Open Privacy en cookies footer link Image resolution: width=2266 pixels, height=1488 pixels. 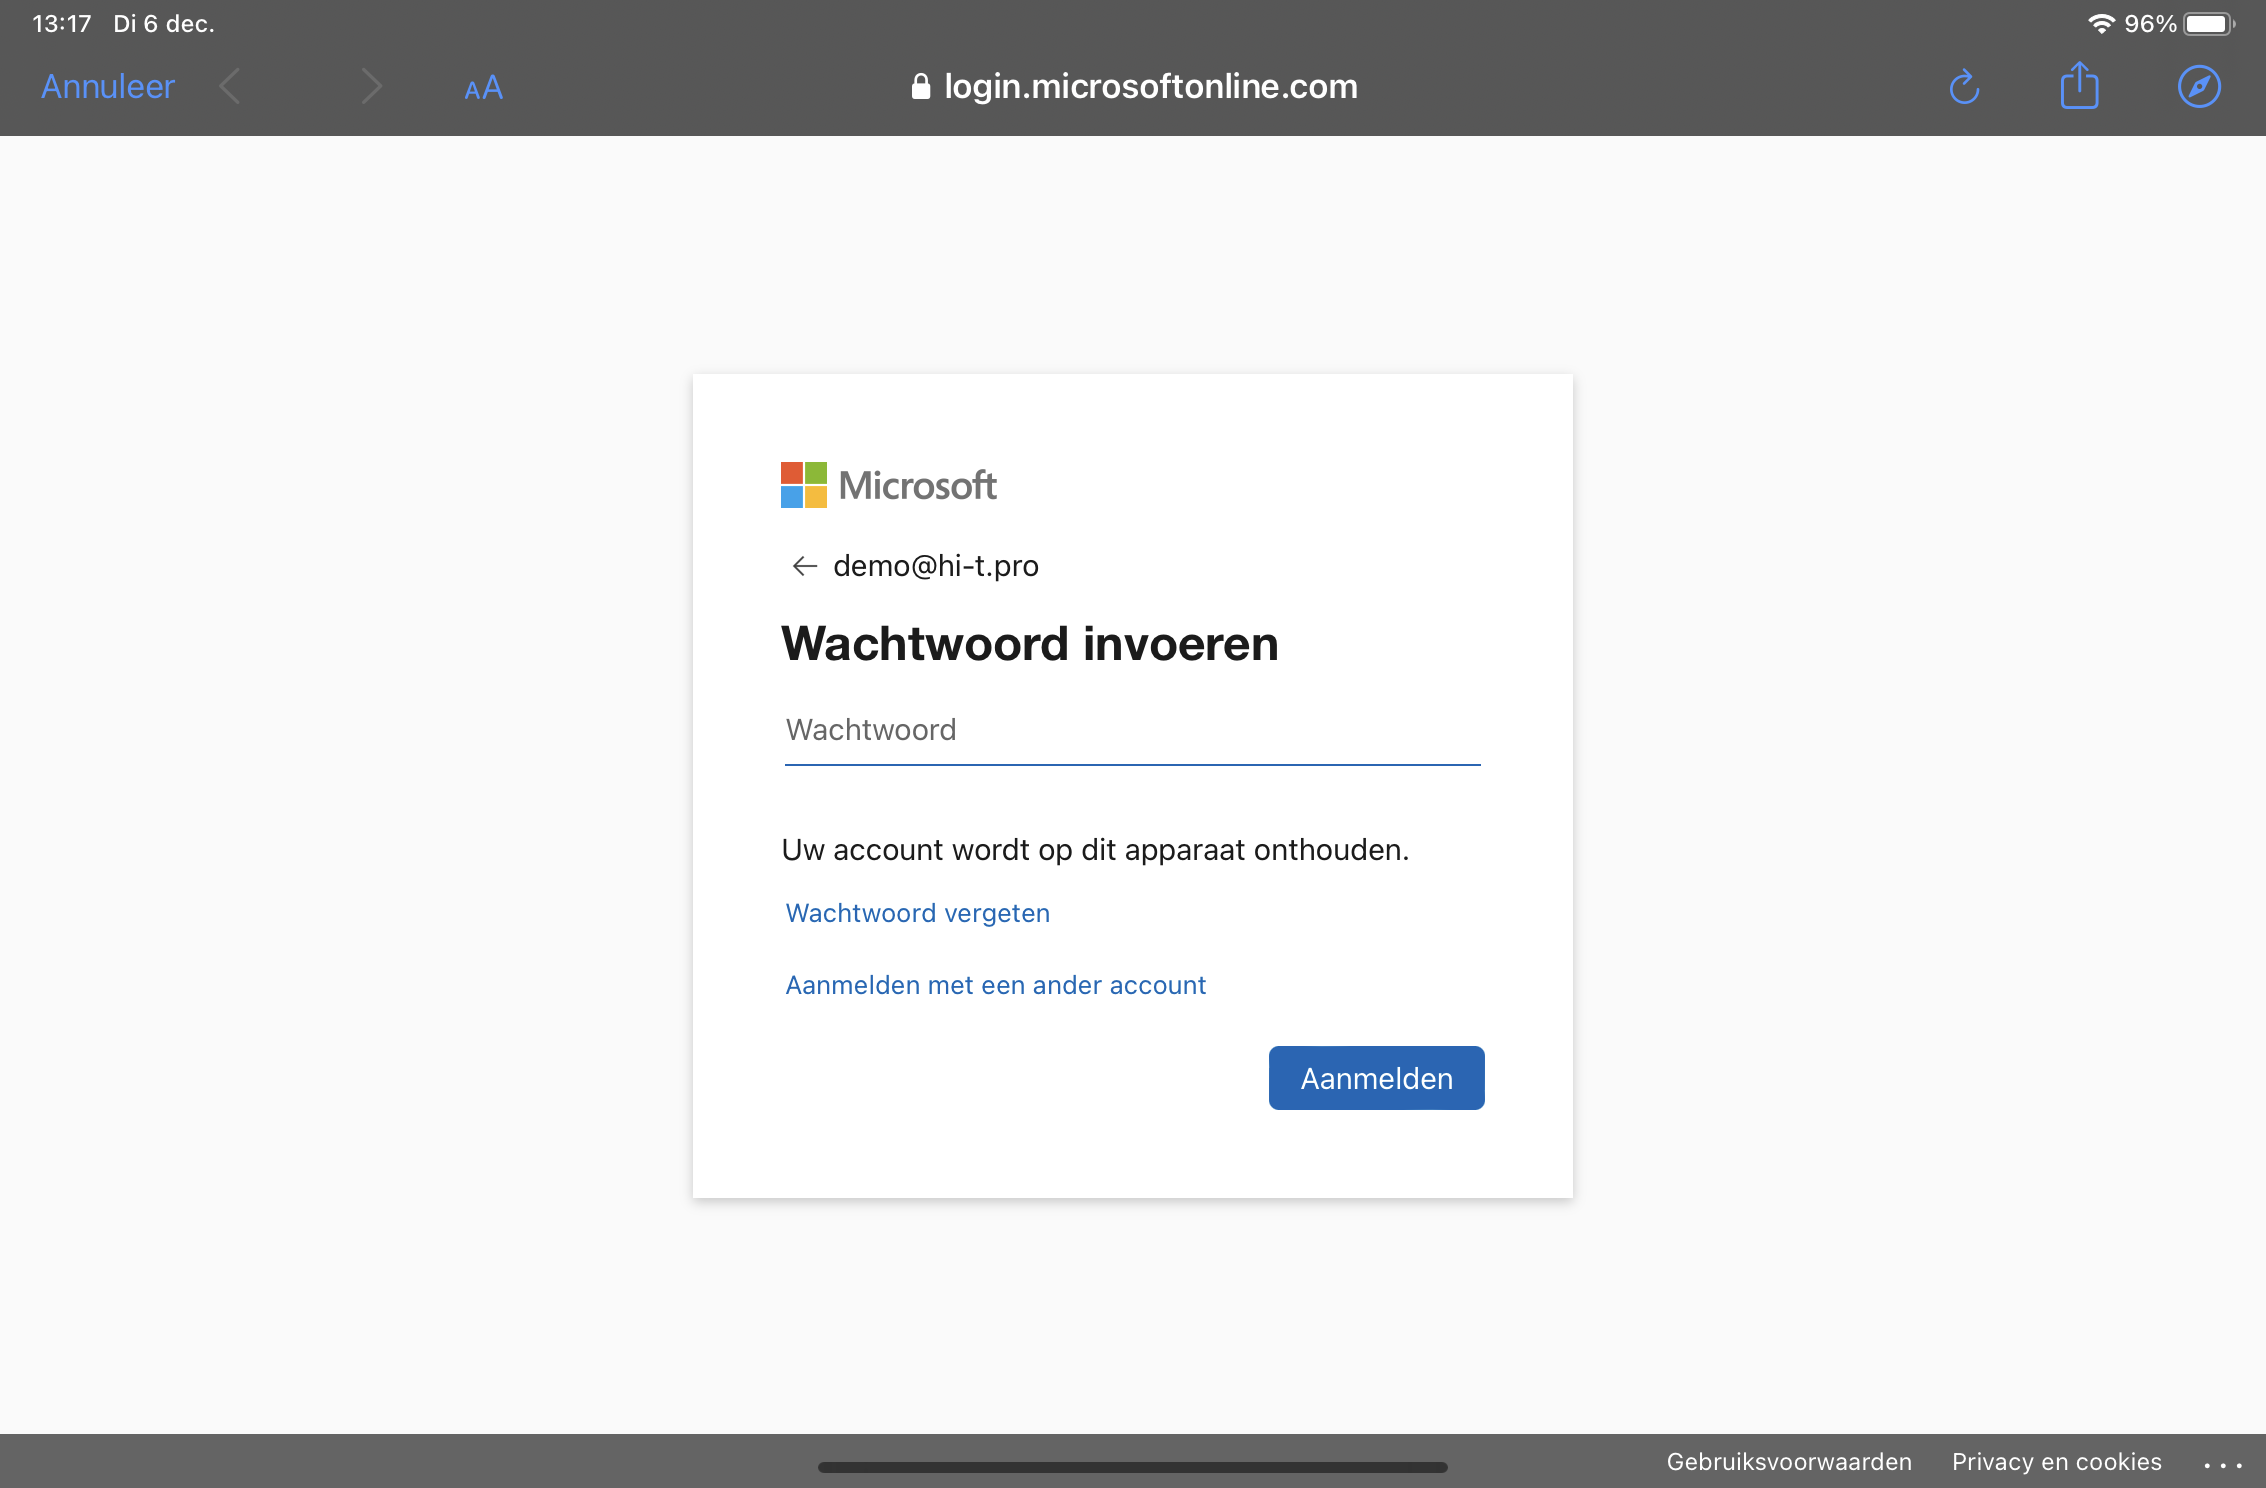point(2057,1462)
